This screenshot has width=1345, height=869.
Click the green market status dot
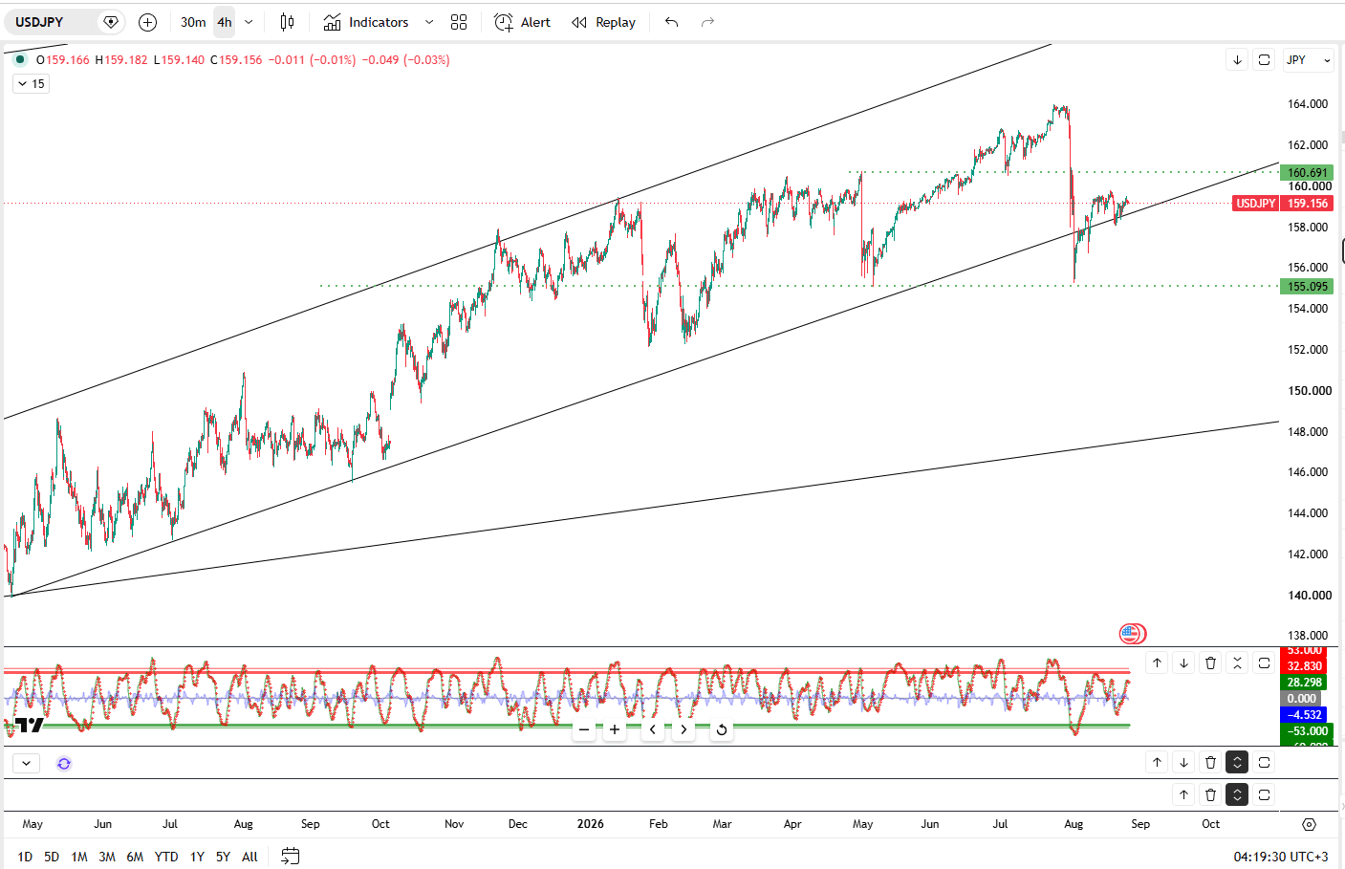[x=20, y=60]
